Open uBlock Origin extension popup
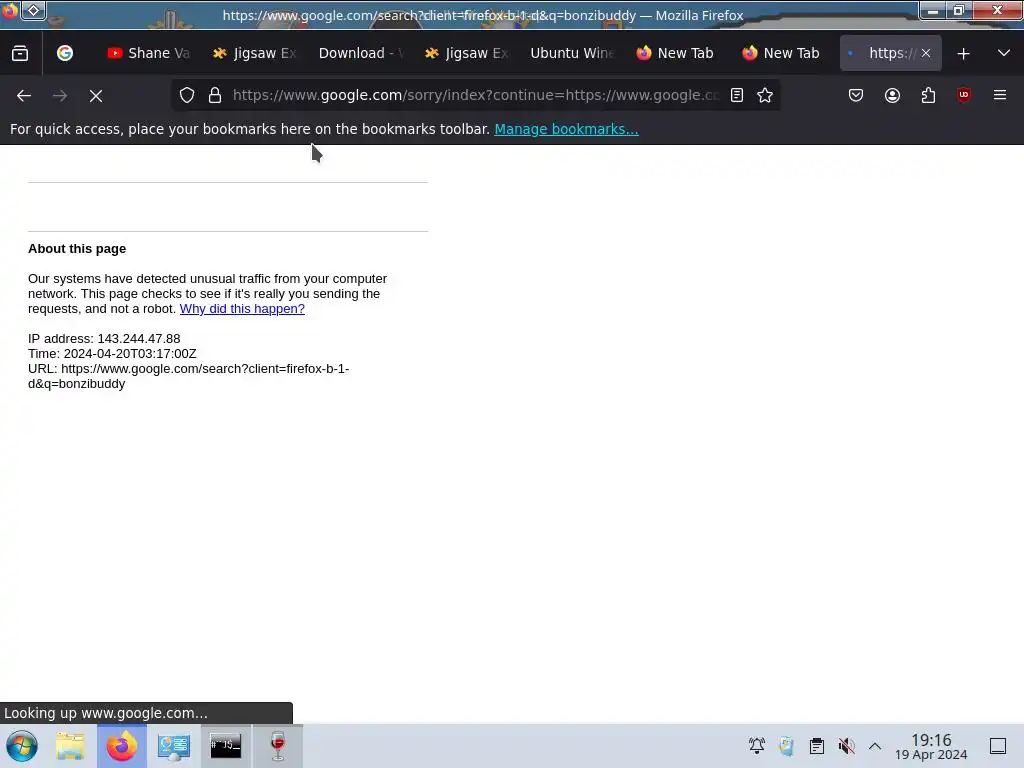The width and height of the screenshot is (1024, 768). (964, 95)
